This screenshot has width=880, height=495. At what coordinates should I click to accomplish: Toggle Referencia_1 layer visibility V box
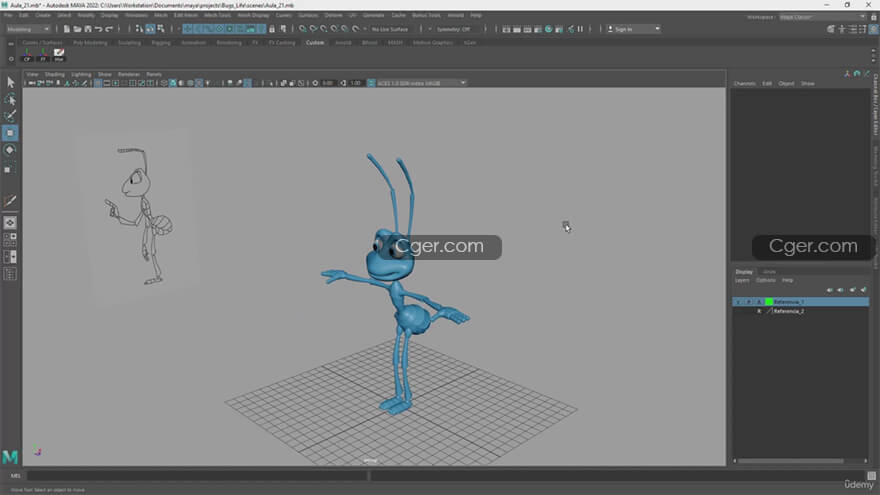(x=738, y=302)
